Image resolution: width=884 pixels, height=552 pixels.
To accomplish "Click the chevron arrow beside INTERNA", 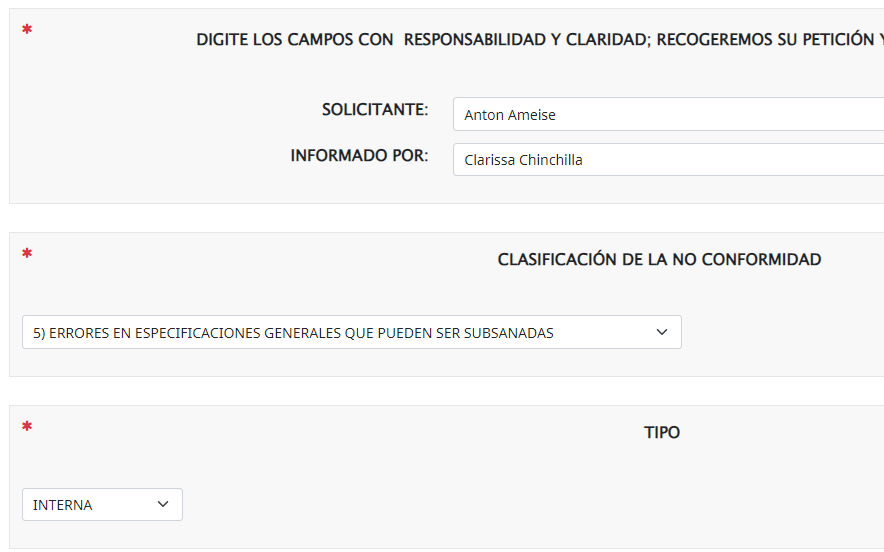I will [163, 505].
